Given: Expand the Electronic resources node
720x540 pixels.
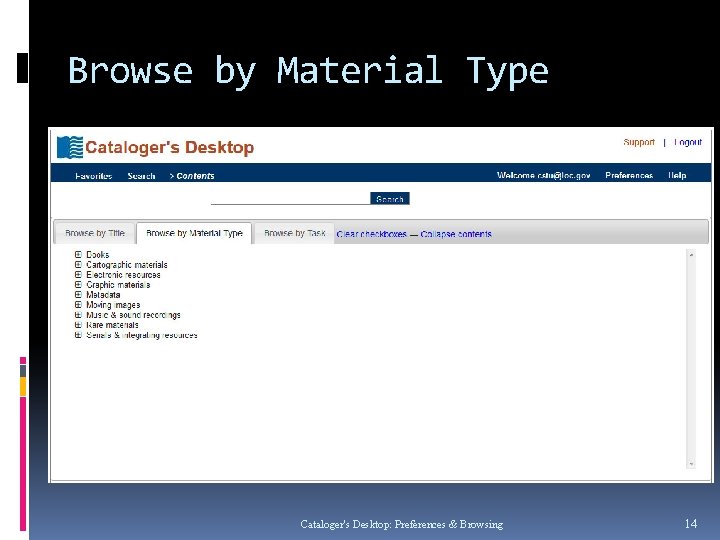Looking at the screenshot, I should (78, 275).
